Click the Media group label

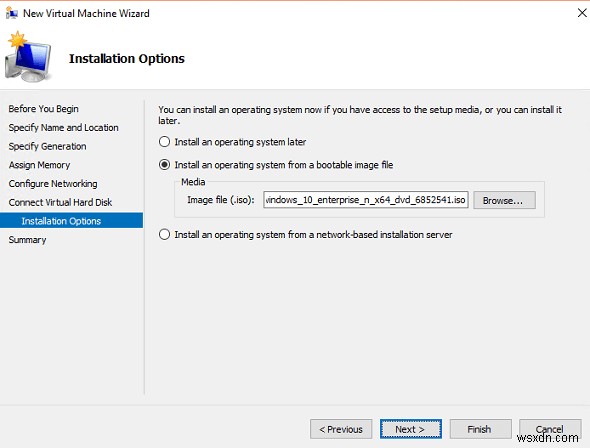click(193, 182)
